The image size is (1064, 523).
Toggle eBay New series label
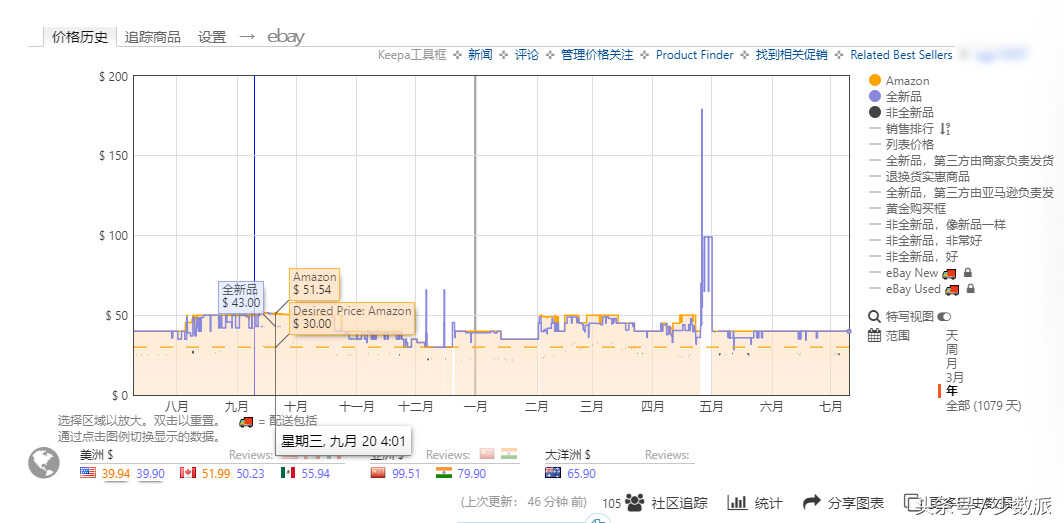tap(912, 273)
